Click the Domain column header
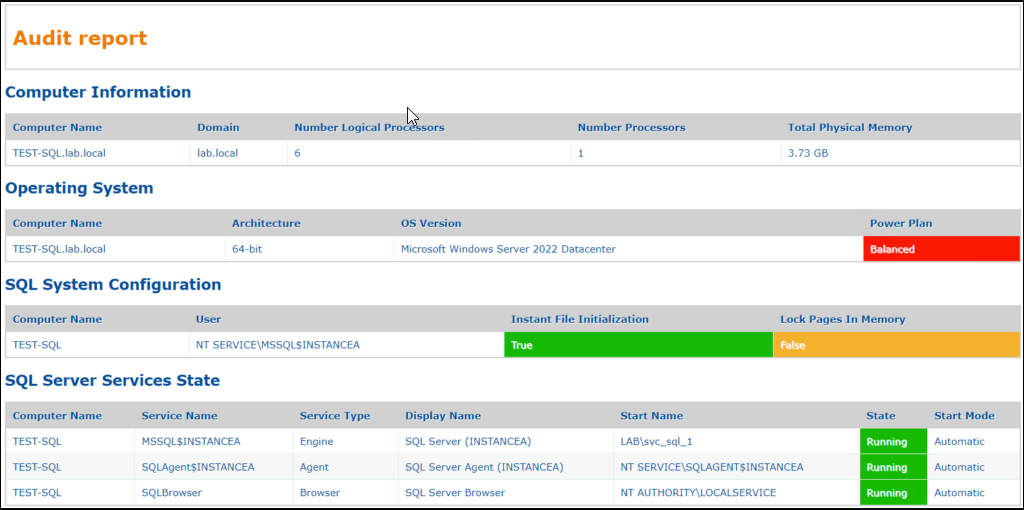Screen dimensions: 1024x510 pyautogui.click(x=218, y=127)
